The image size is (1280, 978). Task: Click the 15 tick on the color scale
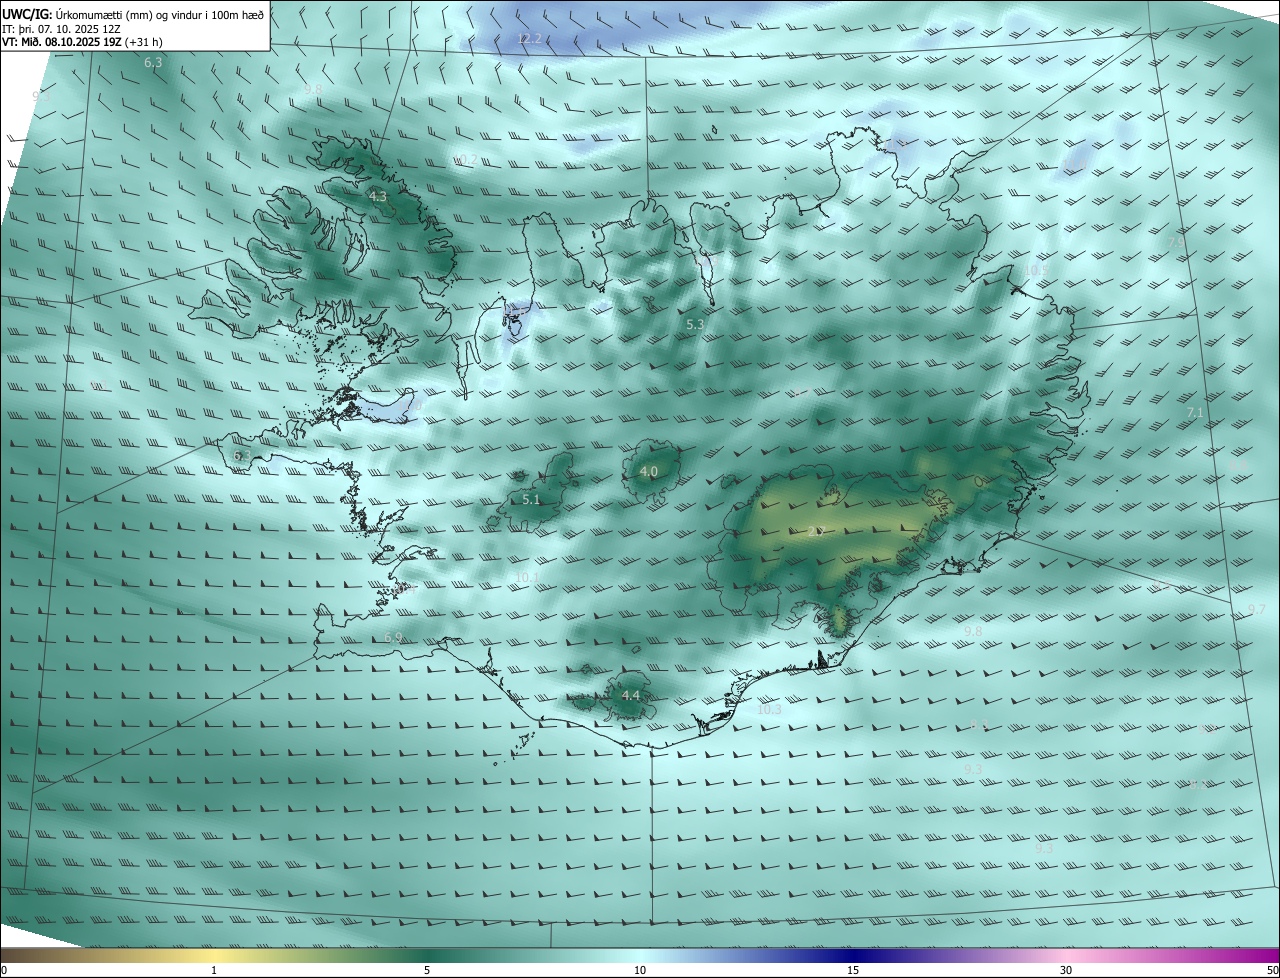tap(853, 970)
